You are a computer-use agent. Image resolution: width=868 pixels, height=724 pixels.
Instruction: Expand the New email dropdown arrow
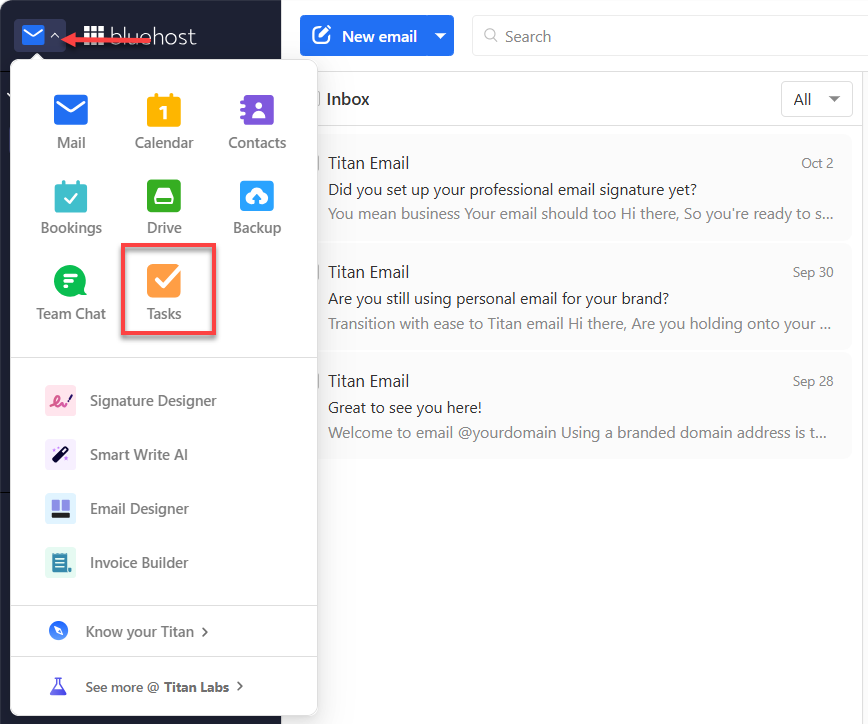(x=441, y=36)
